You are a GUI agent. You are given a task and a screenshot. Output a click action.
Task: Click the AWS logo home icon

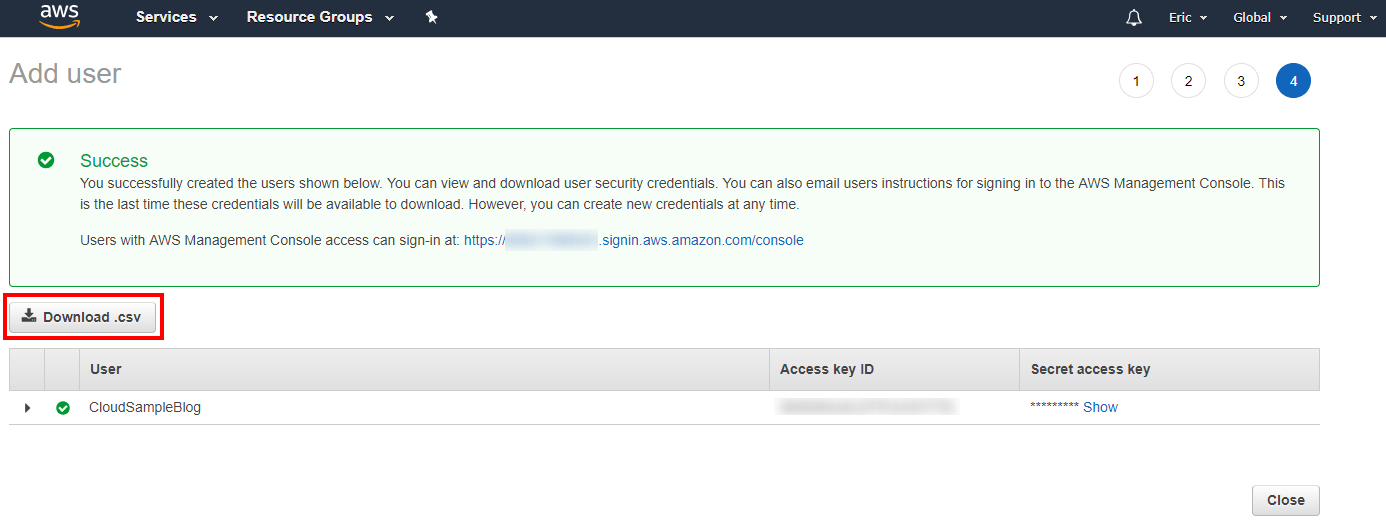point(59,17)
